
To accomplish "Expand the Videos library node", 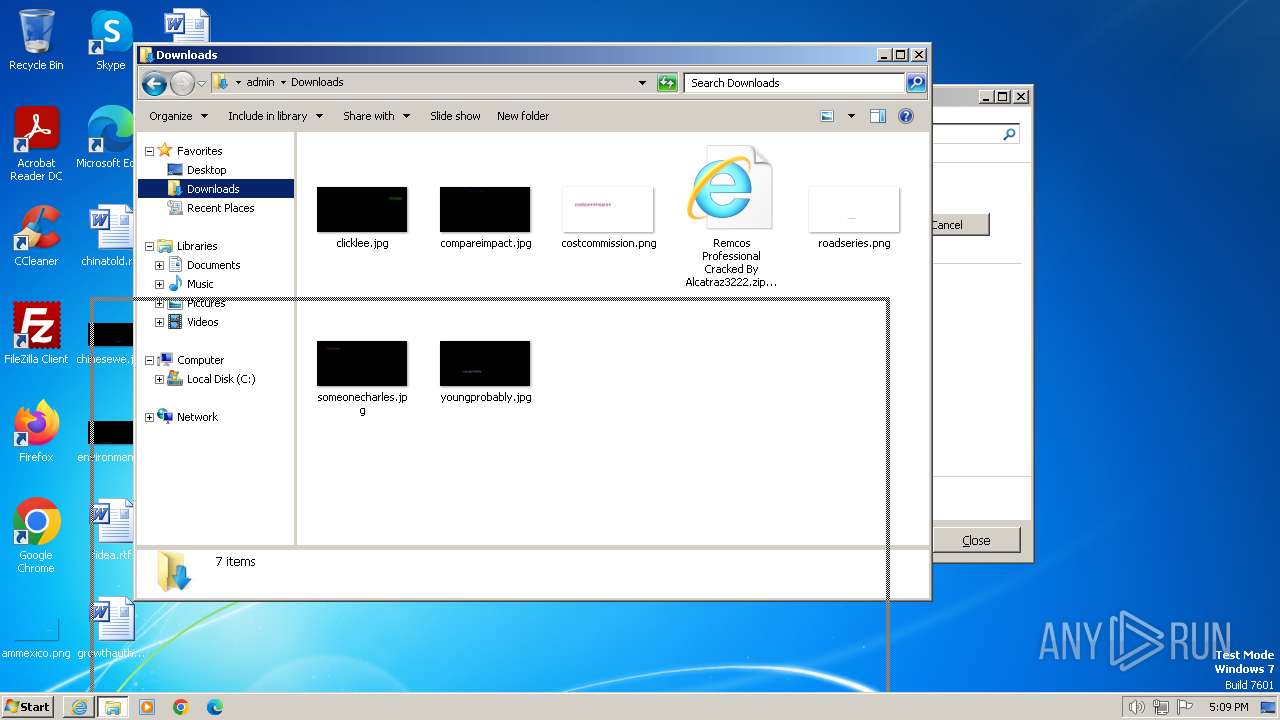I will tap(159, 322).
